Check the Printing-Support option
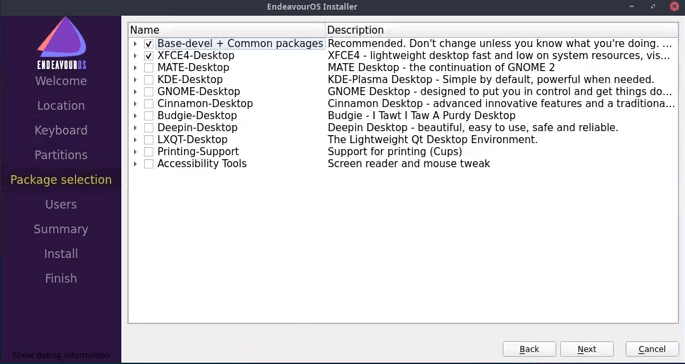The width and height of the screenshot is (685, 364). coord(149,152)
